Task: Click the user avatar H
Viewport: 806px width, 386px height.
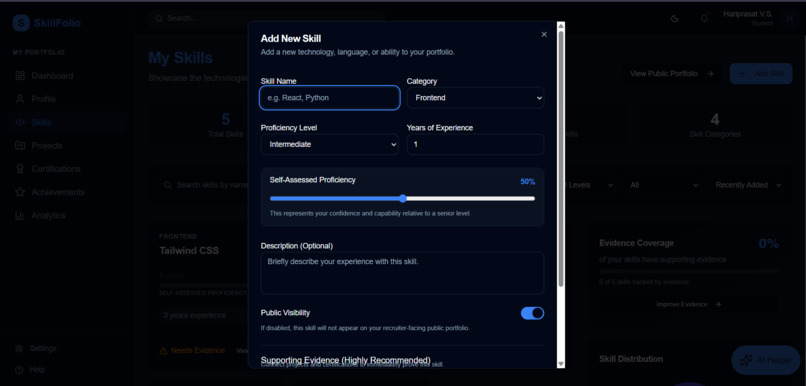Action: pyautogui.click(x=789, y=19)
